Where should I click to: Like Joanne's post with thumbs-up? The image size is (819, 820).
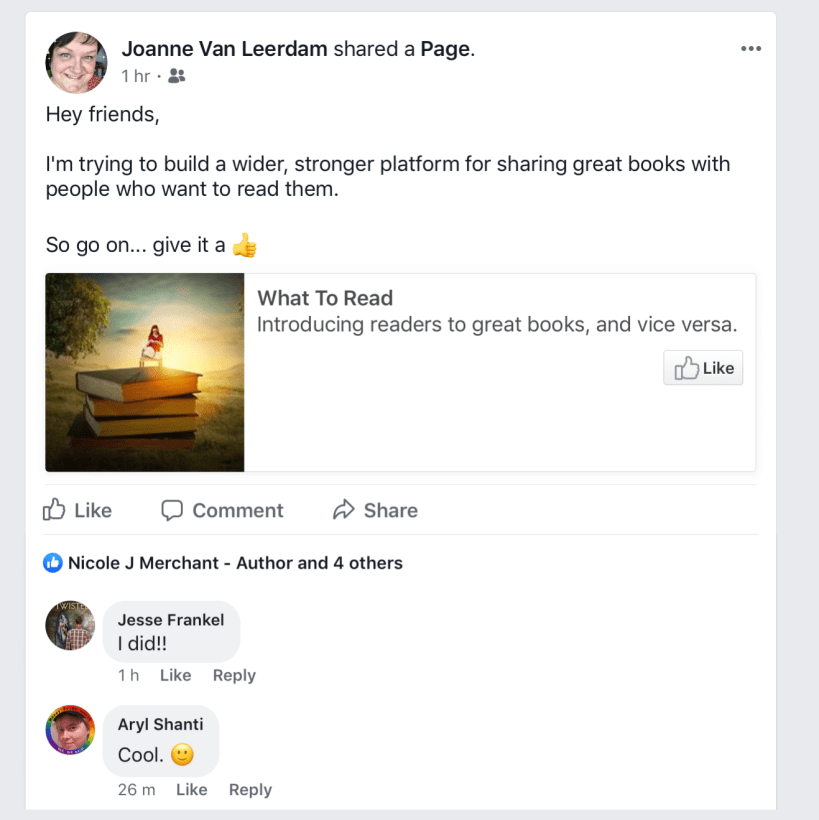point(77,510)
